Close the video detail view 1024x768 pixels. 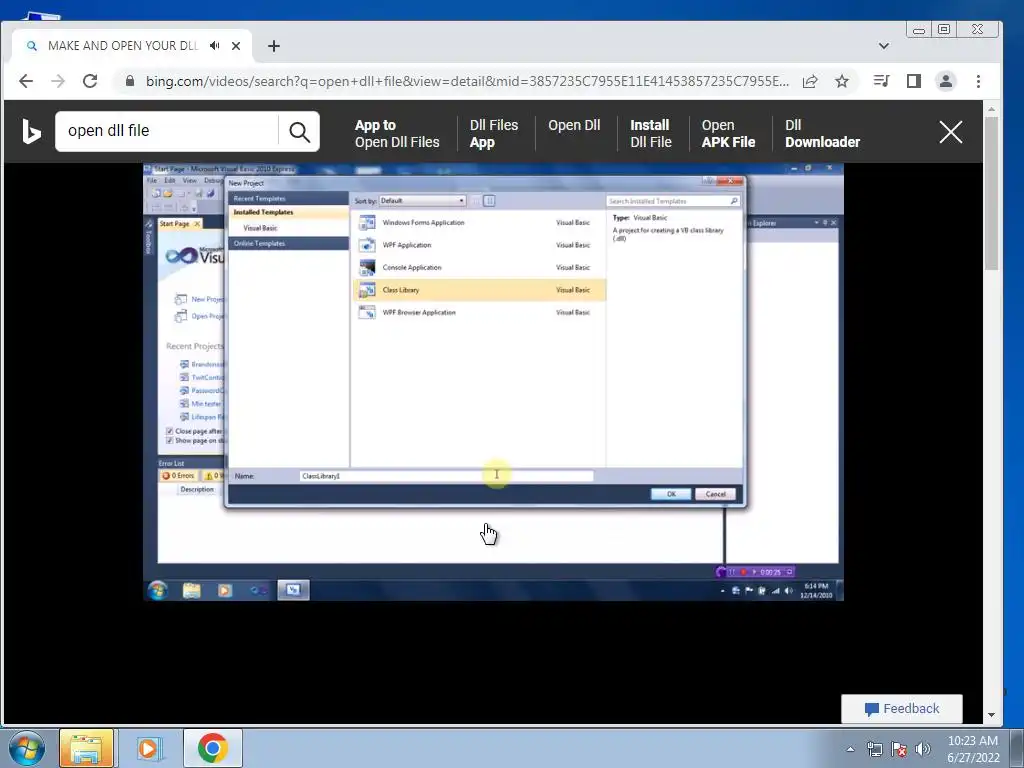pos(950,132)
